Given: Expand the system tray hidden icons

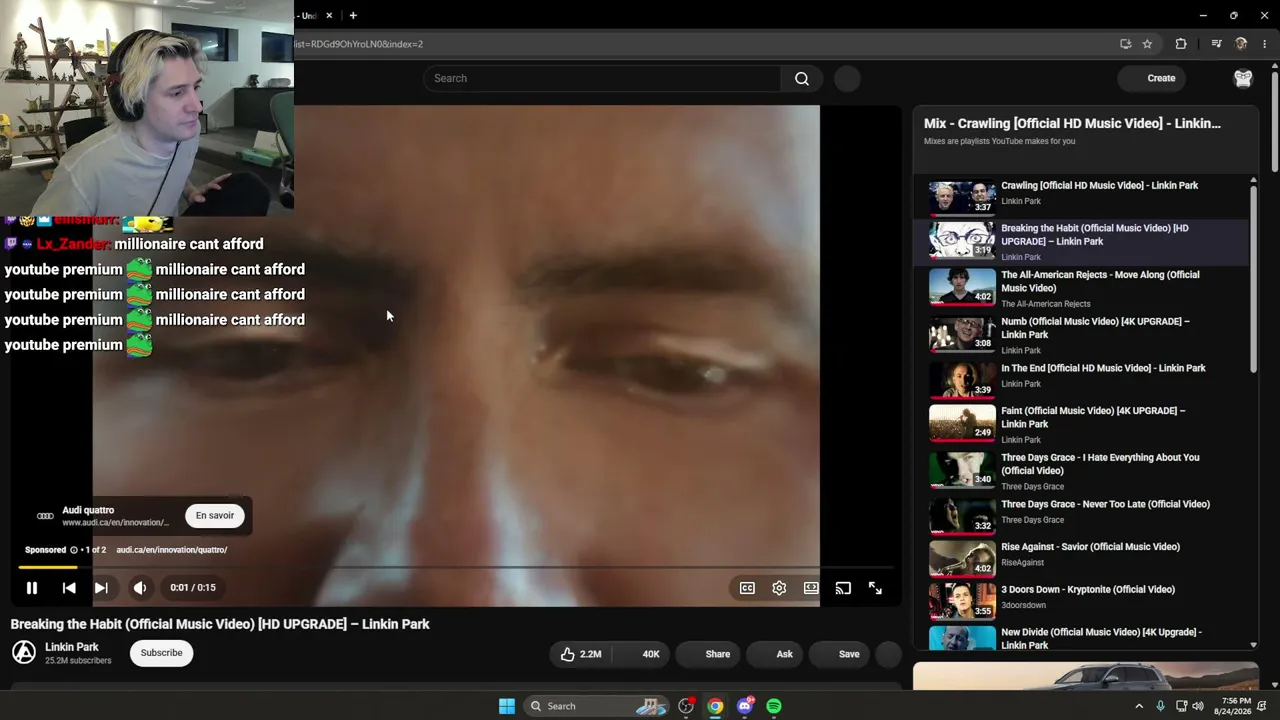Looking at the screenshot, I should (1138, 706).
